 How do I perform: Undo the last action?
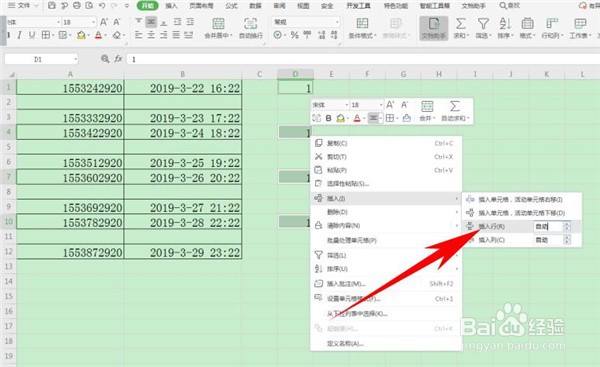(x=102, y=6)
